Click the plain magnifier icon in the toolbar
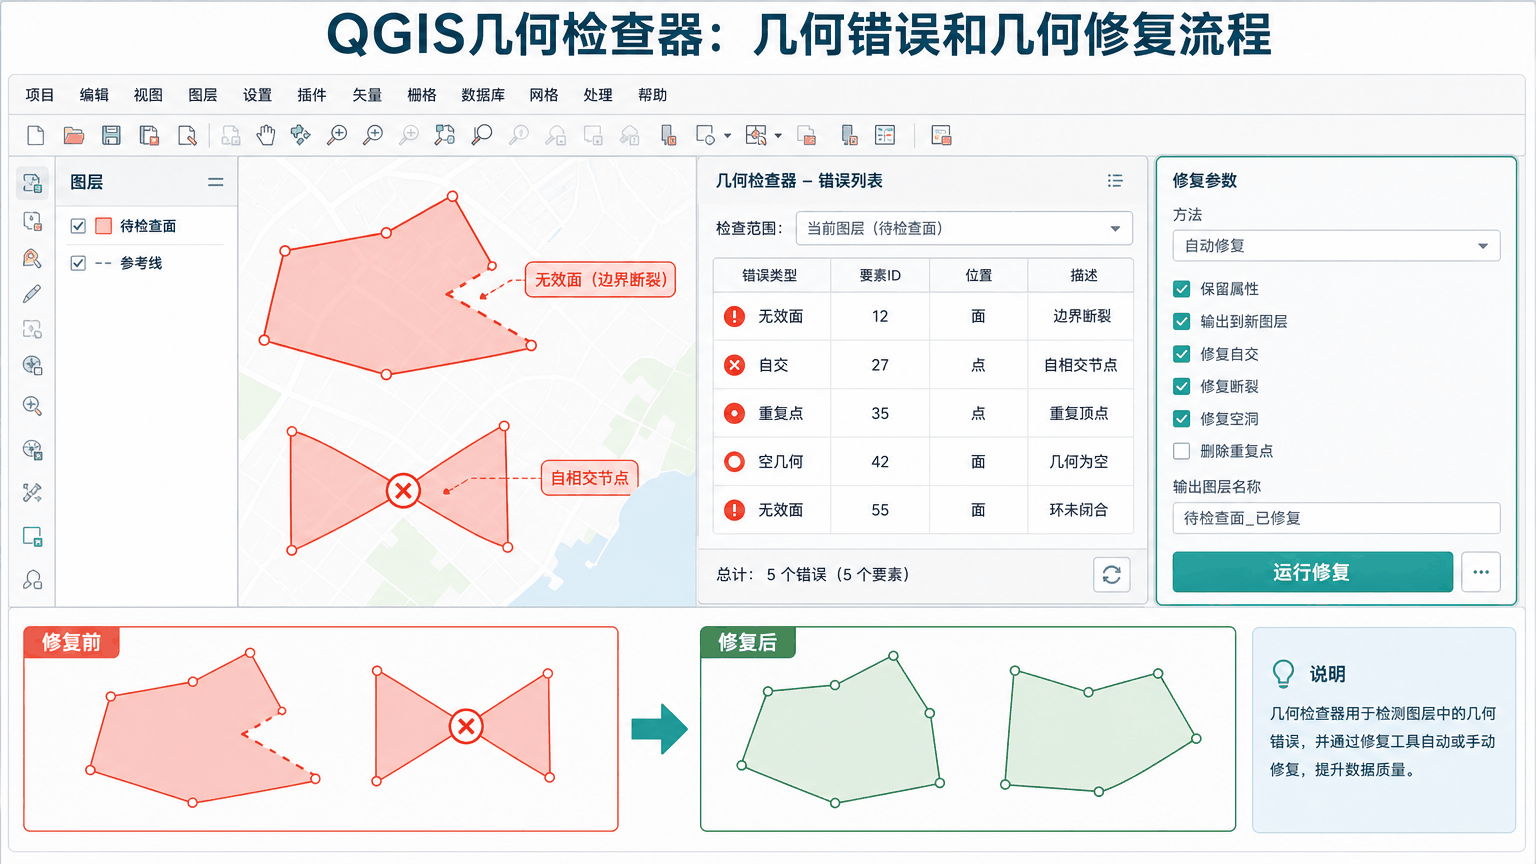Image resolution: width=1536 pixels, height=864 pixels. [482, 135]
